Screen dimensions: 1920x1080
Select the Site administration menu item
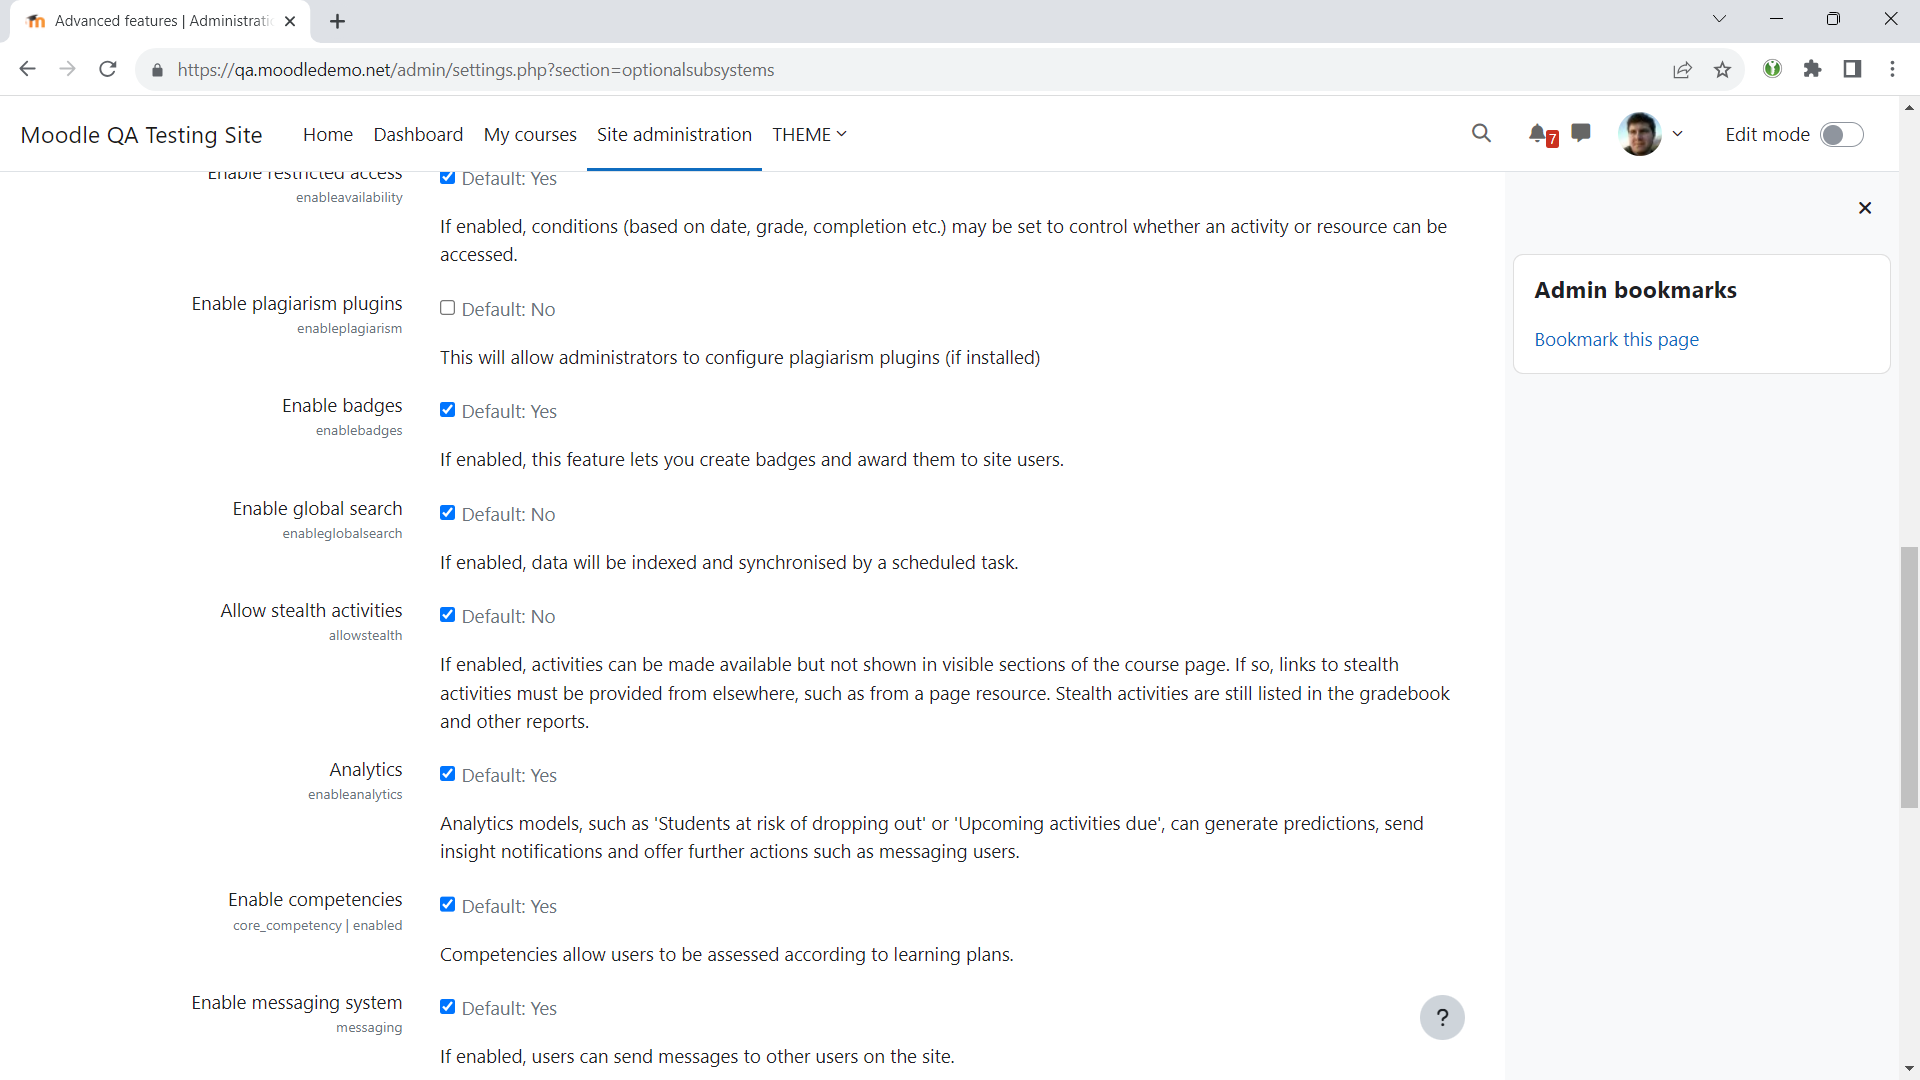pyautogui.click(x=674, y=134)
